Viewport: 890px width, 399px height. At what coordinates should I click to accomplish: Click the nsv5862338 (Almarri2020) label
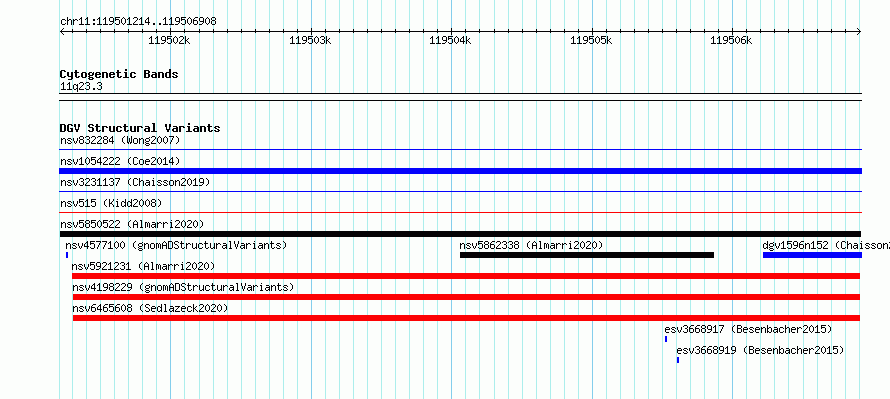(531, 245)
